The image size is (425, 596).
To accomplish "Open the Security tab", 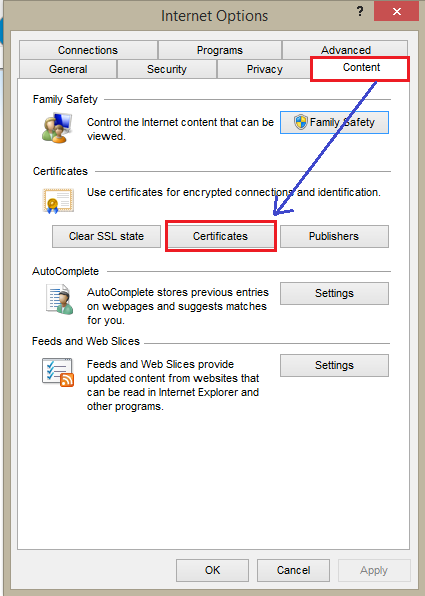I will pos(167,69).
